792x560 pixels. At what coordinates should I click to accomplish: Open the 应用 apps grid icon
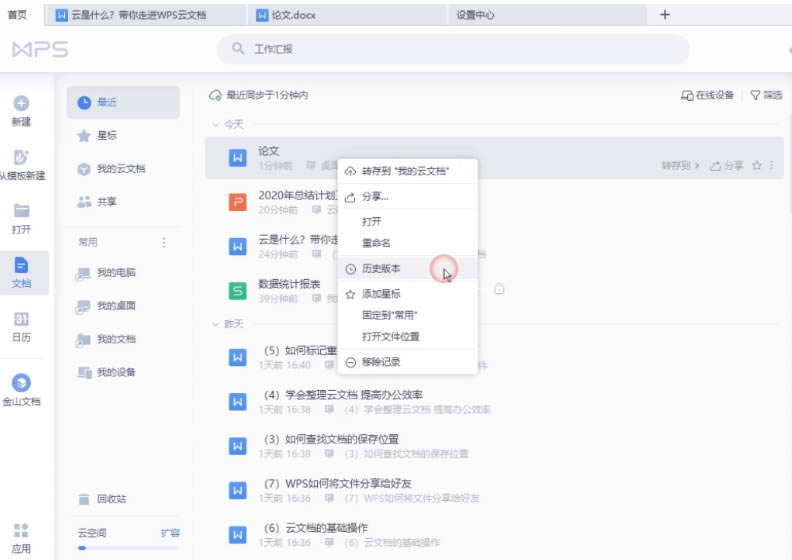pos(21,531)
